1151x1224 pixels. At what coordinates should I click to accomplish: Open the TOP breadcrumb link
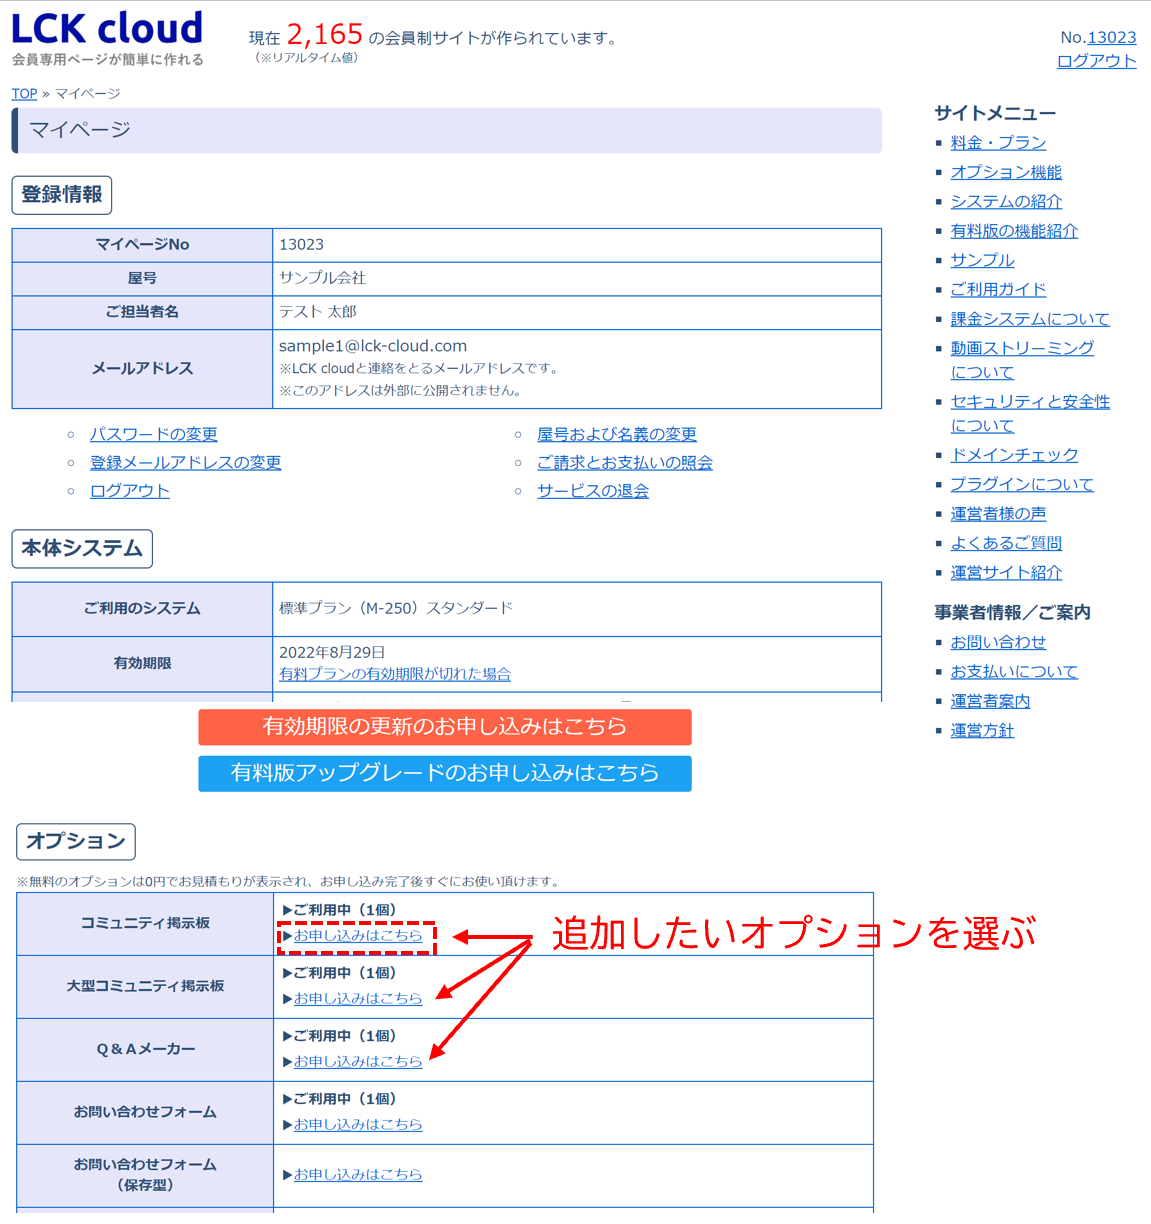[24, 93]
